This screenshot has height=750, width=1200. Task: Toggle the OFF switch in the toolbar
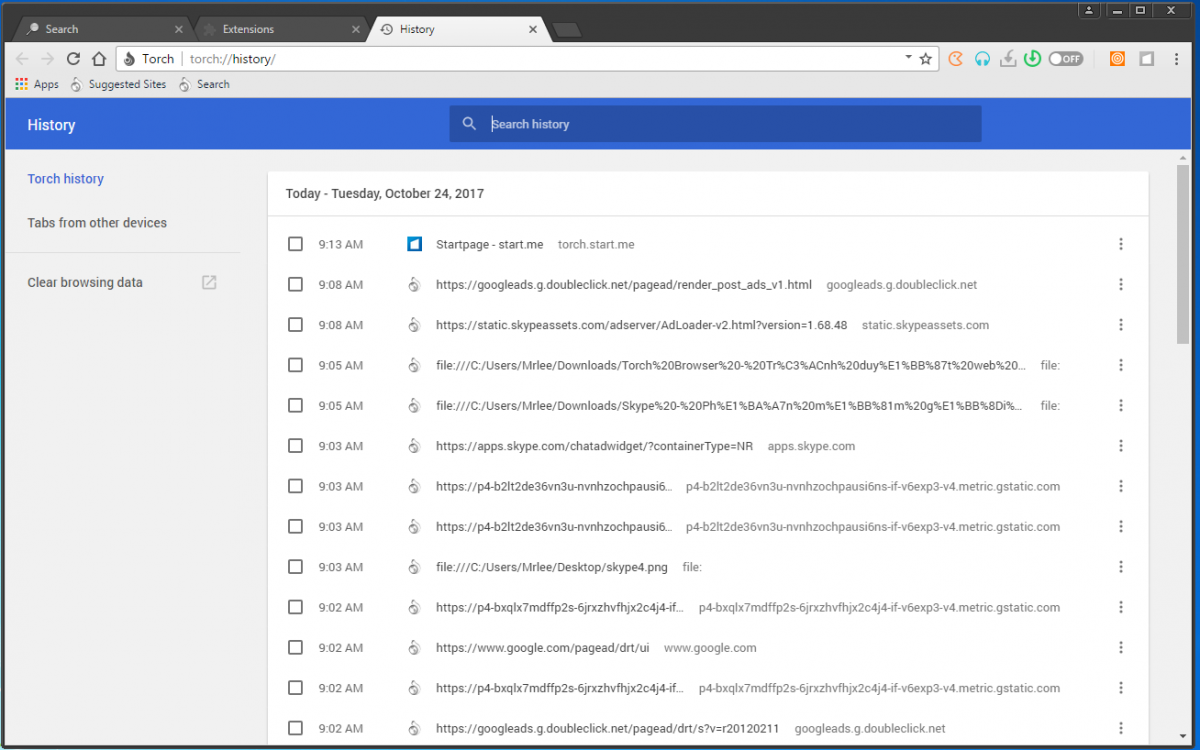coord(1065,59)
